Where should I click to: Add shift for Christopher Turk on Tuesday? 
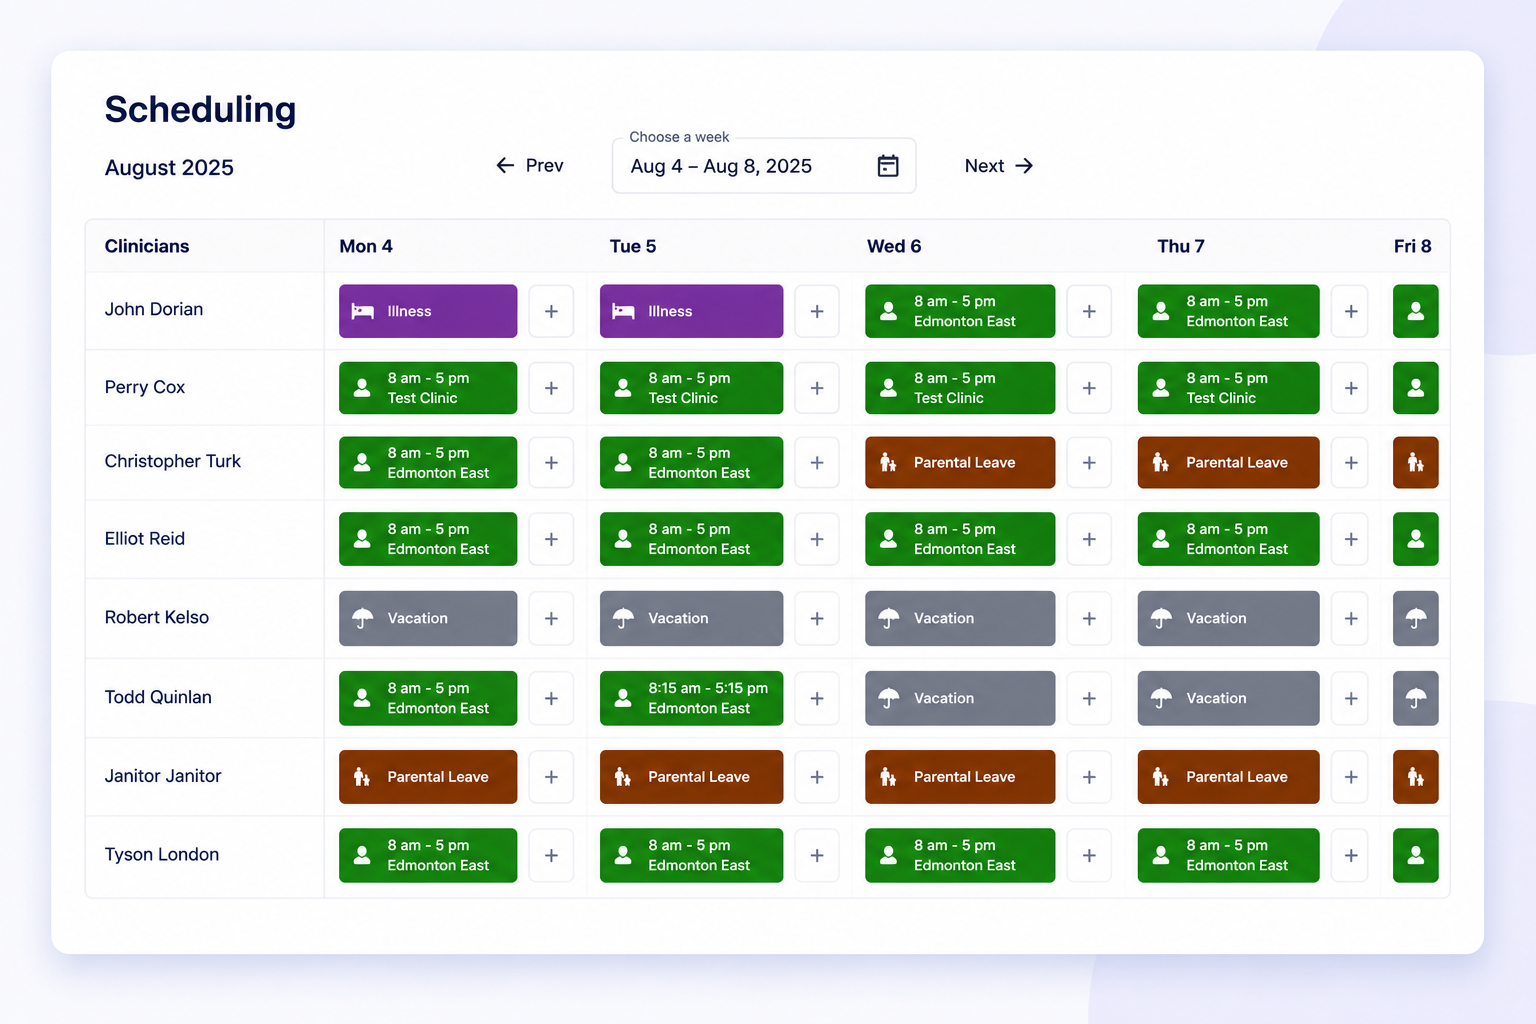click(x=817, y=463)
